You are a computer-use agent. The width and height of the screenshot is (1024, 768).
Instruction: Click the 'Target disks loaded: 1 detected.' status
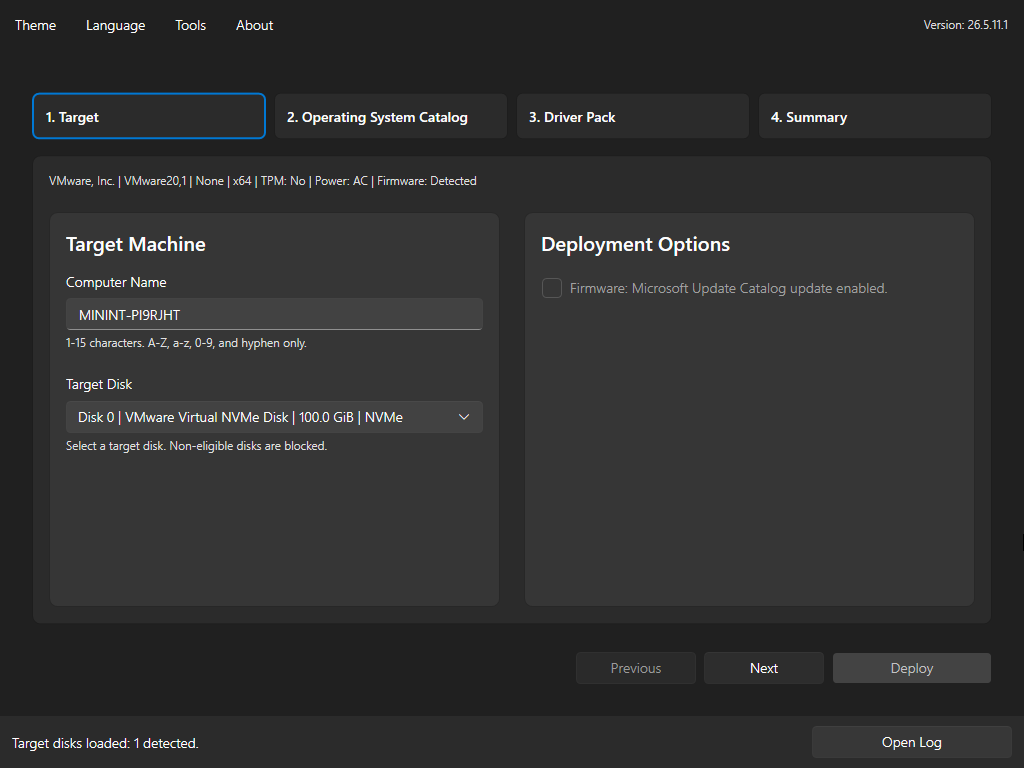[105, 743]
